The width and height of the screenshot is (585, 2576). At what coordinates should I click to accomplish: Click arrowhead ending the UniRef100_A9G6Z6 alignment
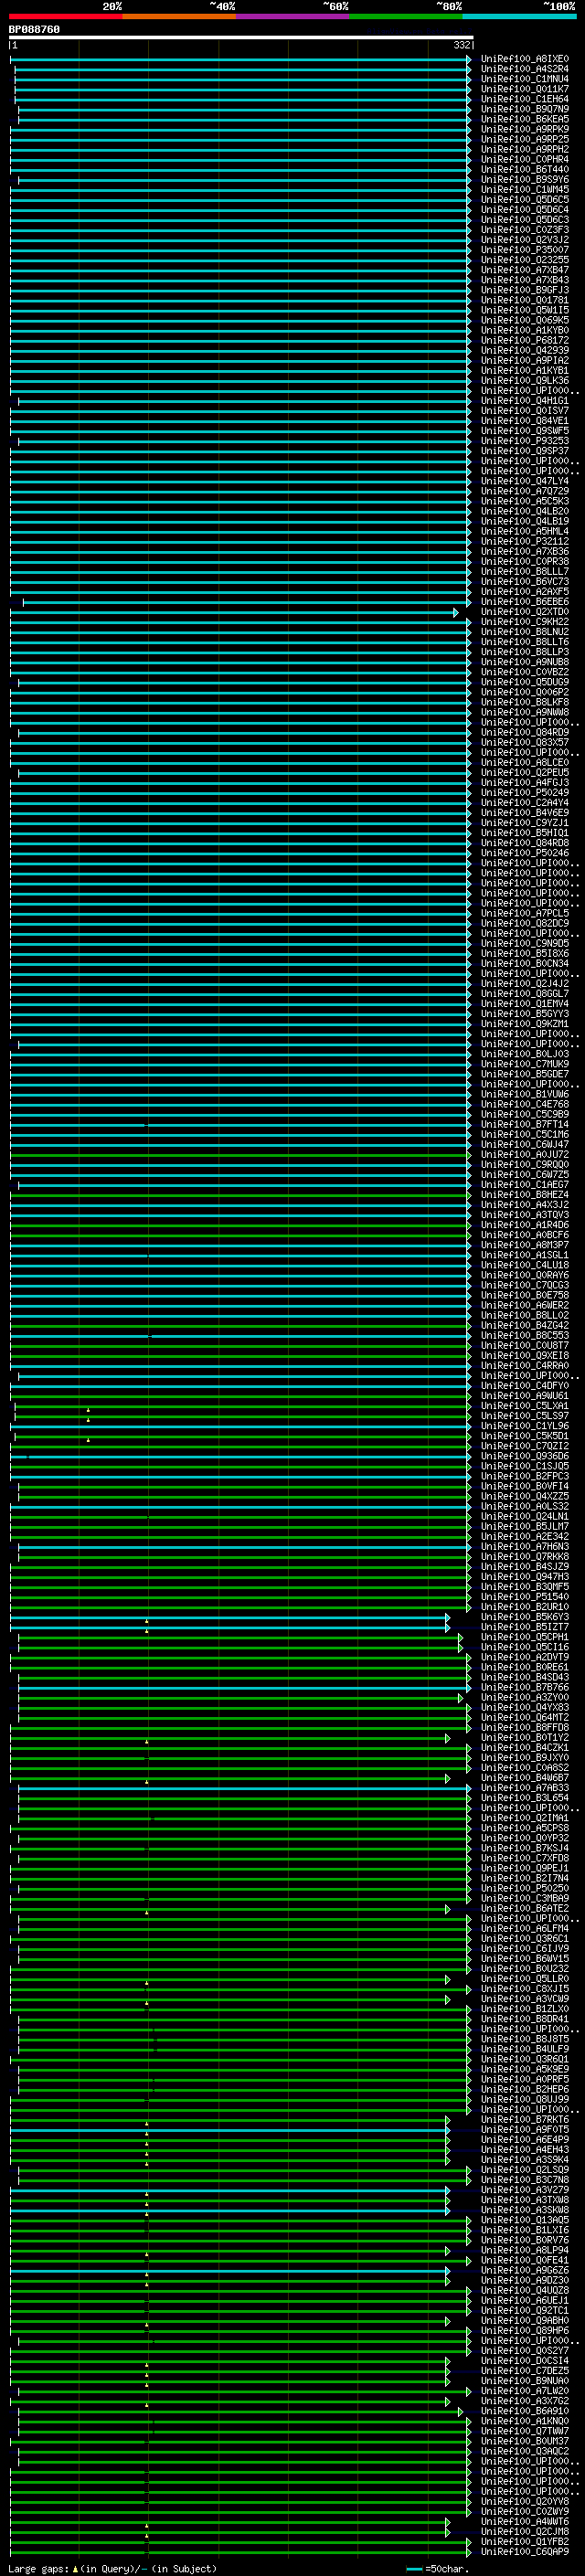click(x=447, y=2271)
